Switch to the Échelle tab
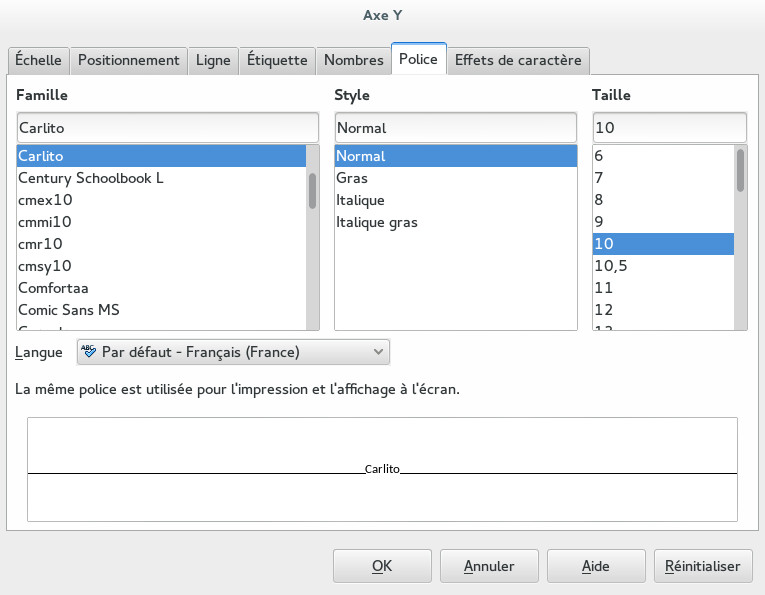 (39, 60)
